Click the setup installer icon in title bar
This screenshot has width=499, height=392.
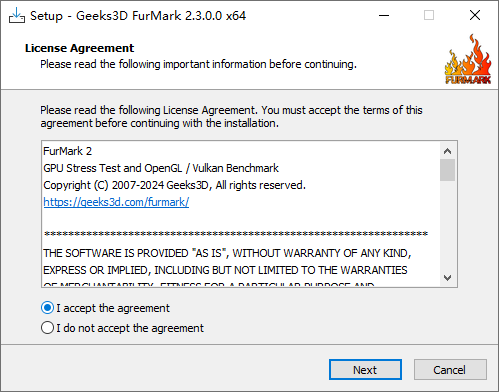coord(17,16)
